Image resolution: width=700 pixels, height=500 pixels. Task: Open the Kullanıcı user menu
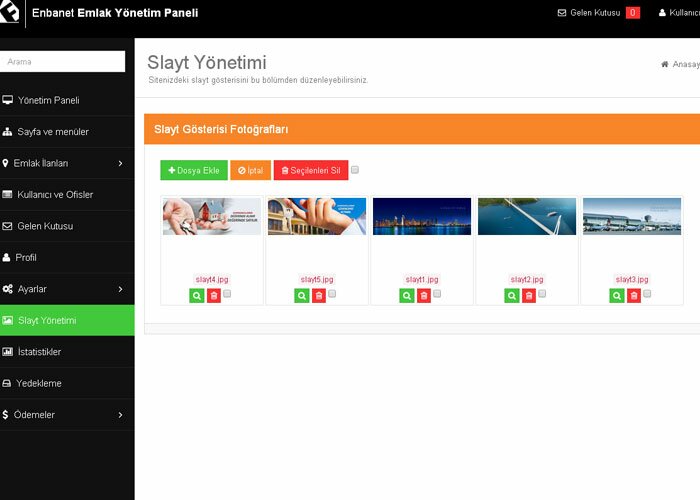click(x=679, y=13)
